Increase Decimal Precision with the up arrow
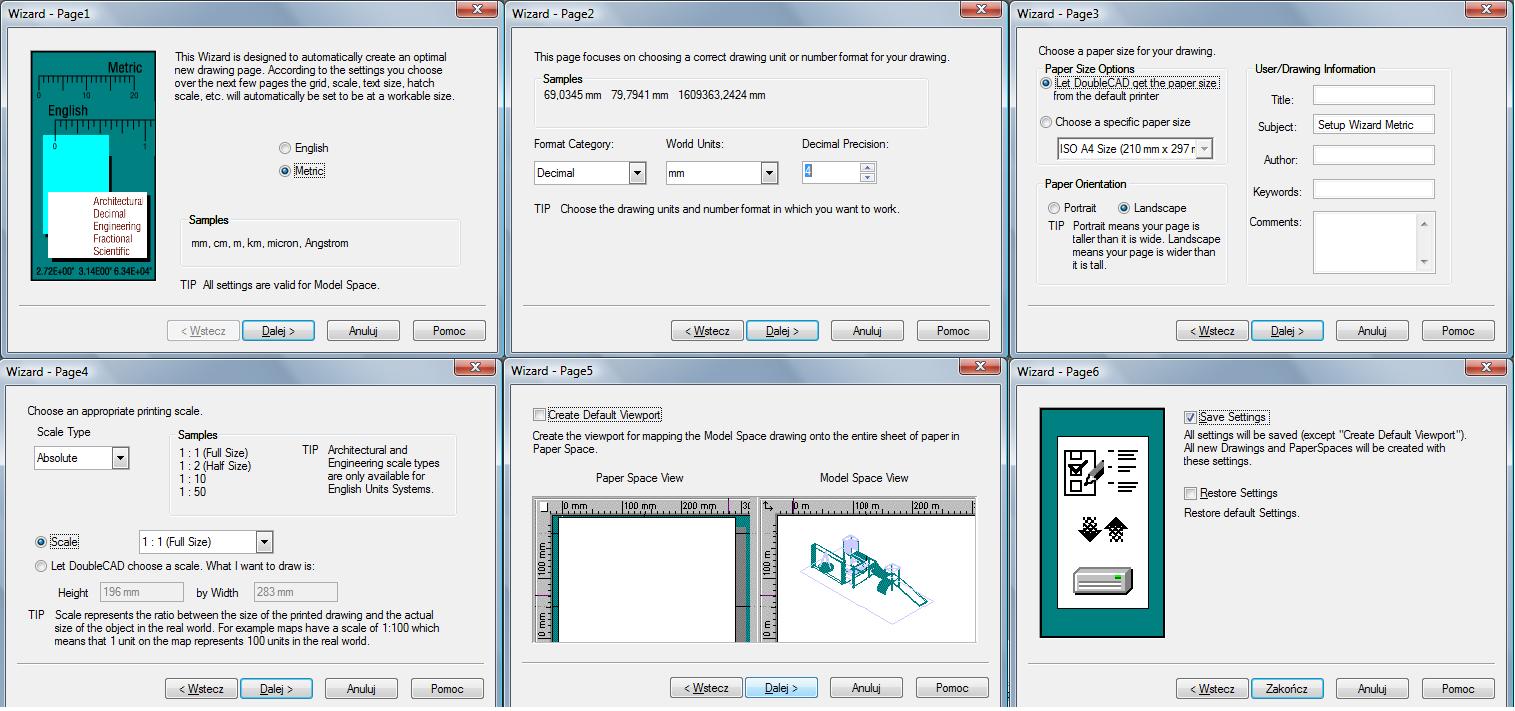 tap(867, 167)
